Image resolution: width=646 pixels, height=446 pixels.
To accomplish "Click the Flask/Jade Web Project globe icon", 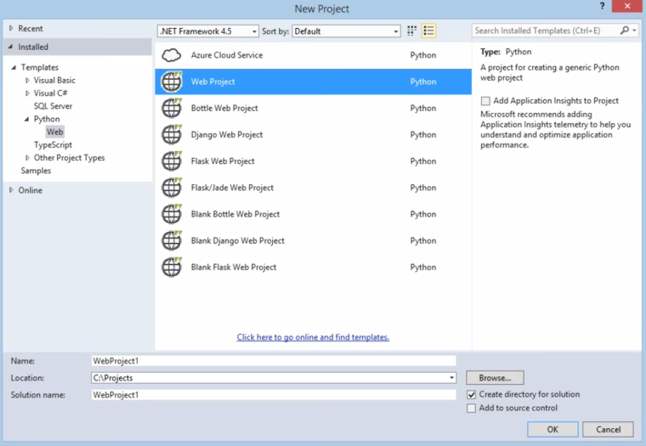I will 172,187.
